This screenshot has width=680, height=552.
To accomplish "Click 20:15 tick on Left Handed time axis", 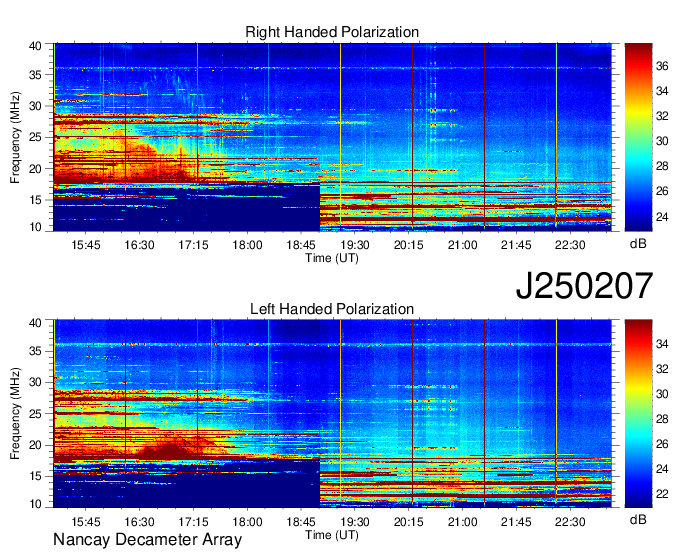I will click(x=409, y=522).
